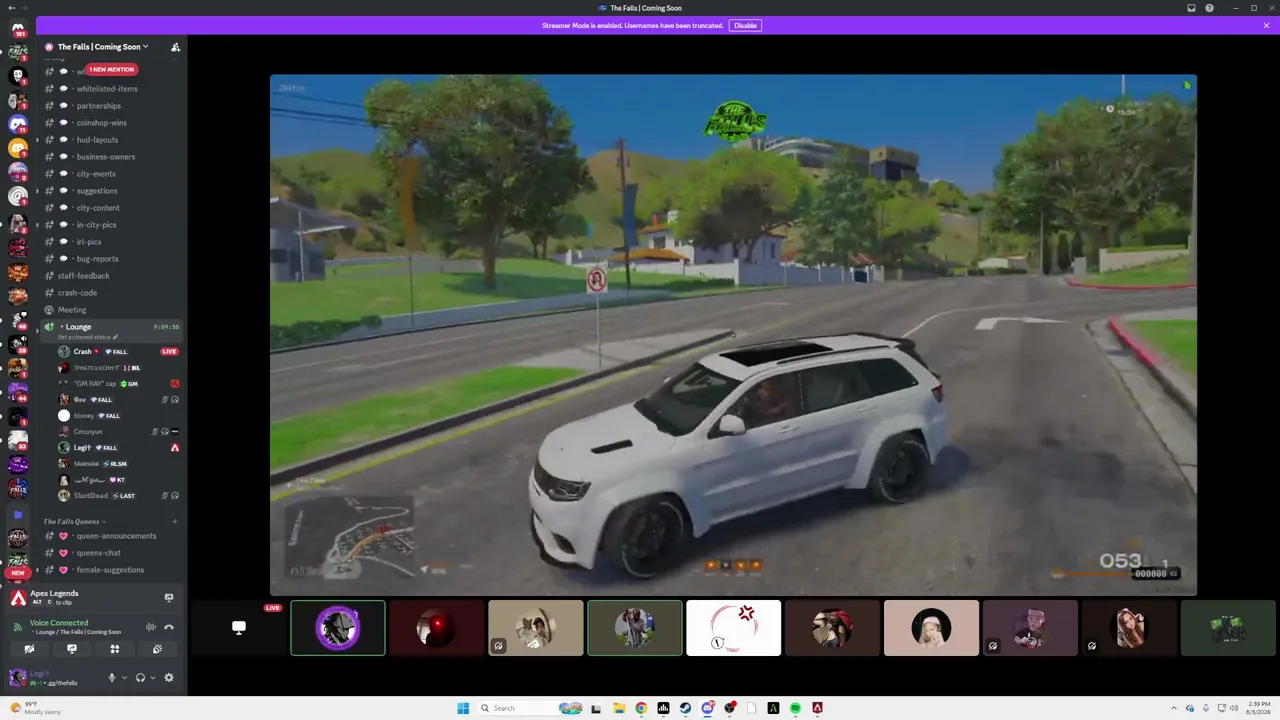Click the Discord taskbar icon
This screenshot has height=720, width=1280.
pyautogui.click(x=707, y=708)
